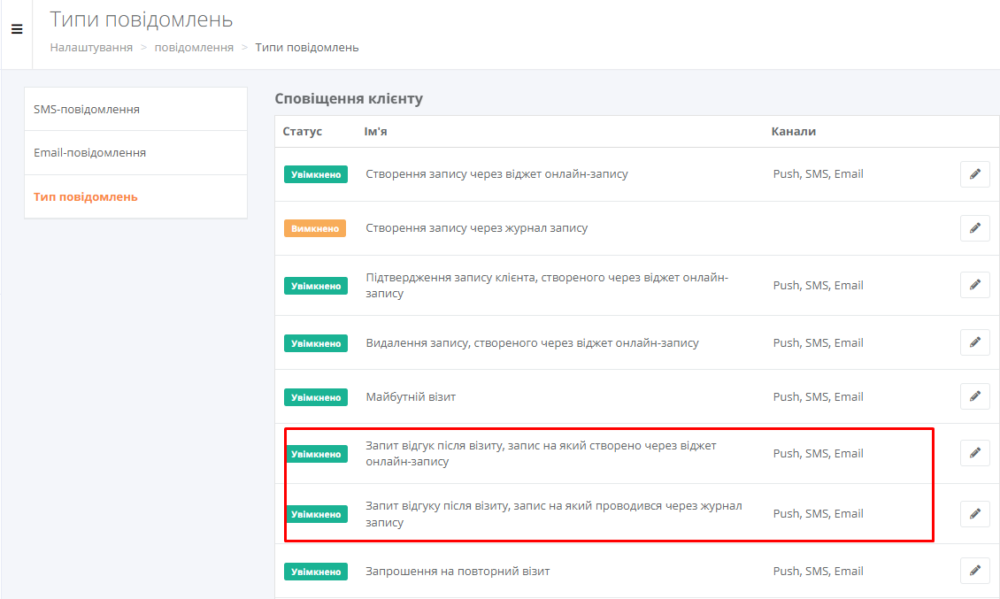Open the hamburger menu icon

coord(16,30)
